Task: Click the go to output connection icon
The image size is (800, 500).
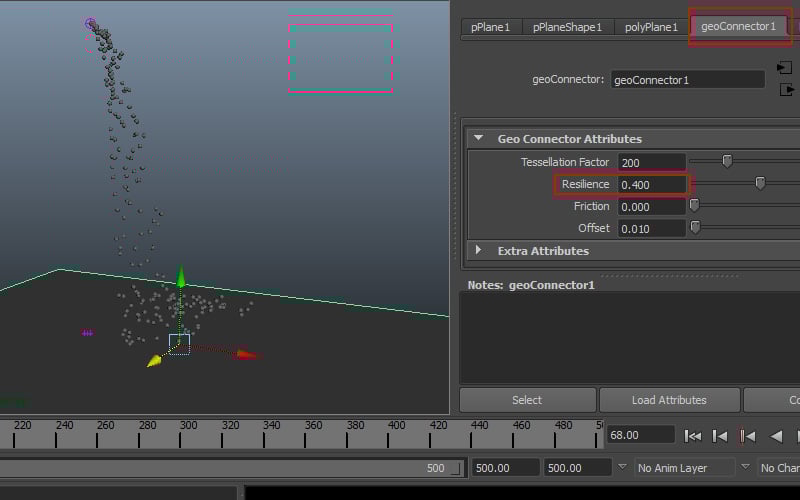Action: pyautogui.click(x=787, y=90)
